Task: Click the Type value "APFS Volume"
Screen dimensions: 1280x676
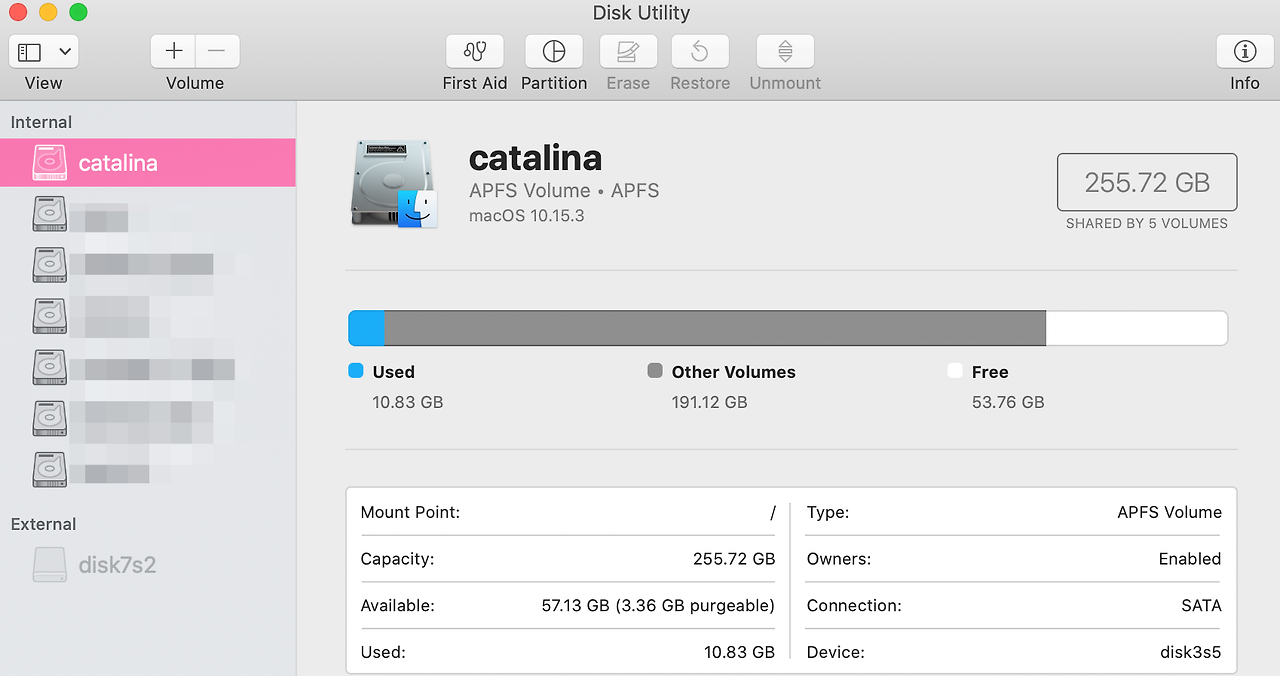Action: pos(1169,512)
